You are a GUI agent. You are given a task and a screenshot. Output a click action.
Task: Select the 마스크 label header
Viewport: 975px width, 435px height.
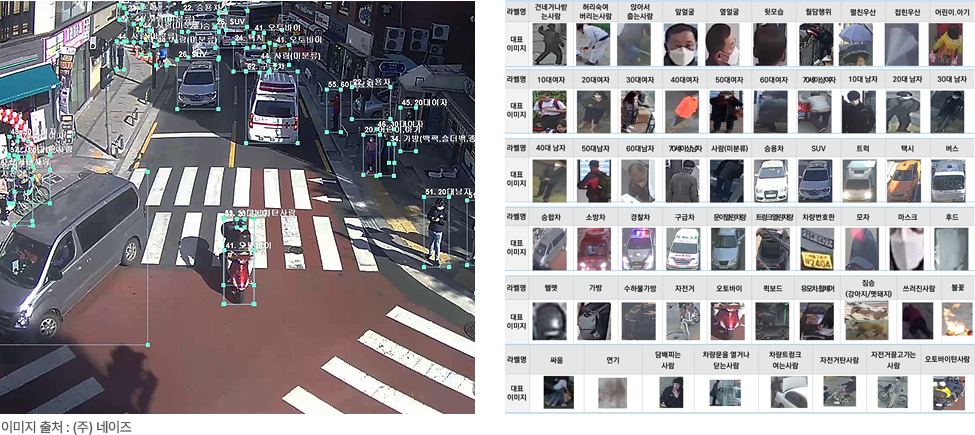pyautogui.click(x=903, y=215)
